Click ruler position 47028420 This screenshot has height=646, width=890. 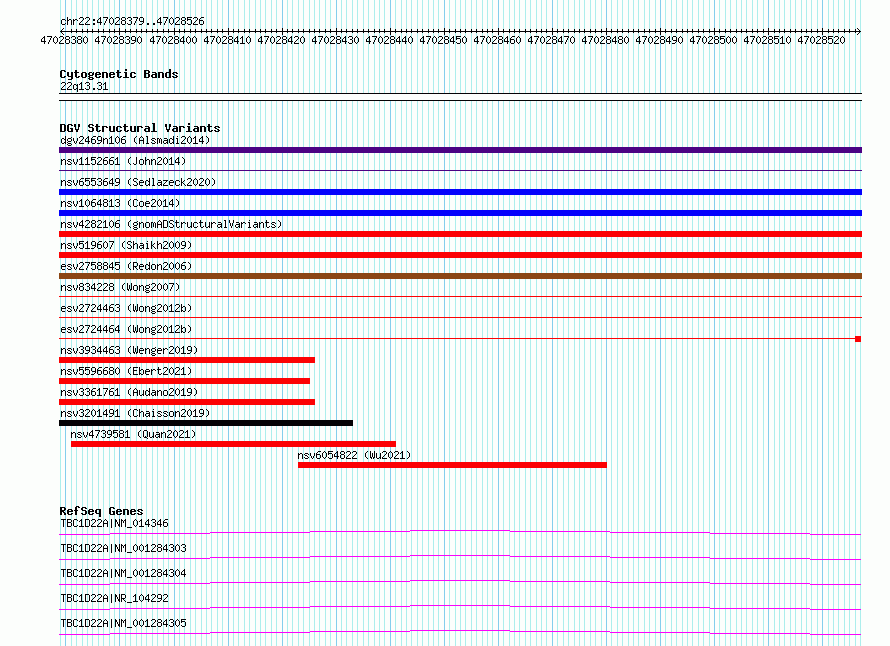pos(281,40)
